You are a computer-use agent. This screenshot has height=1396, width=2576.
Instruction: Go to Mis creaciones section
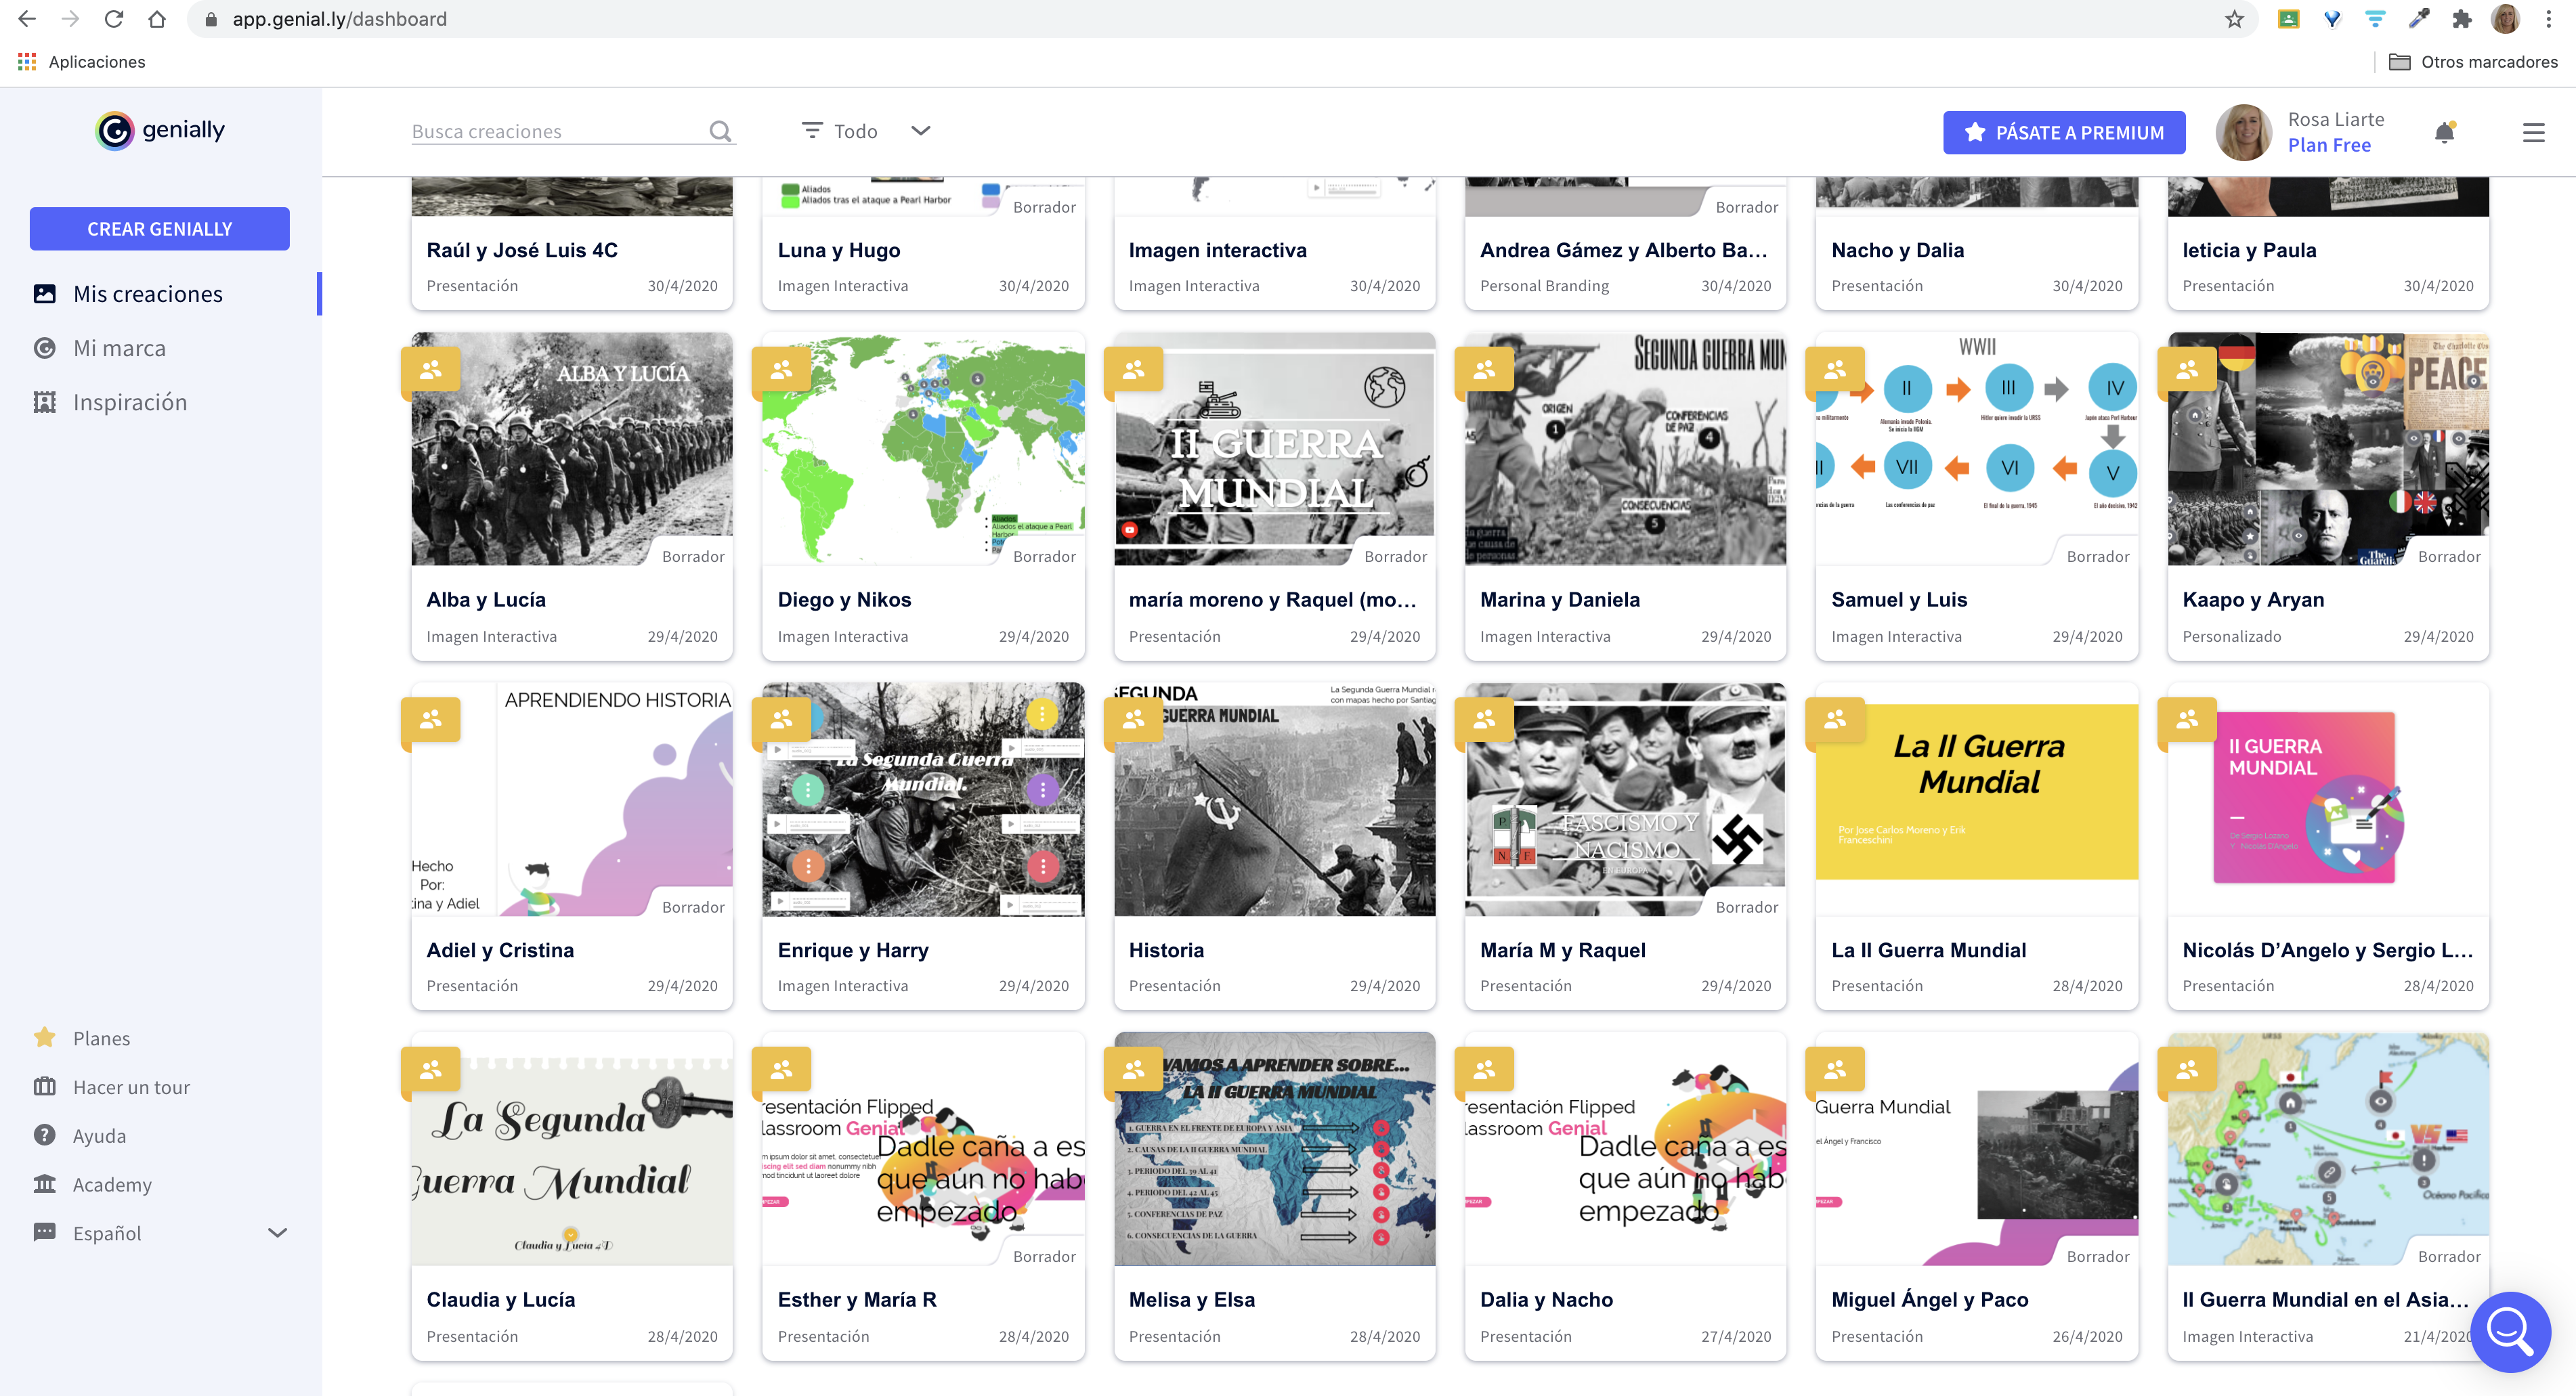coord(148,294)
